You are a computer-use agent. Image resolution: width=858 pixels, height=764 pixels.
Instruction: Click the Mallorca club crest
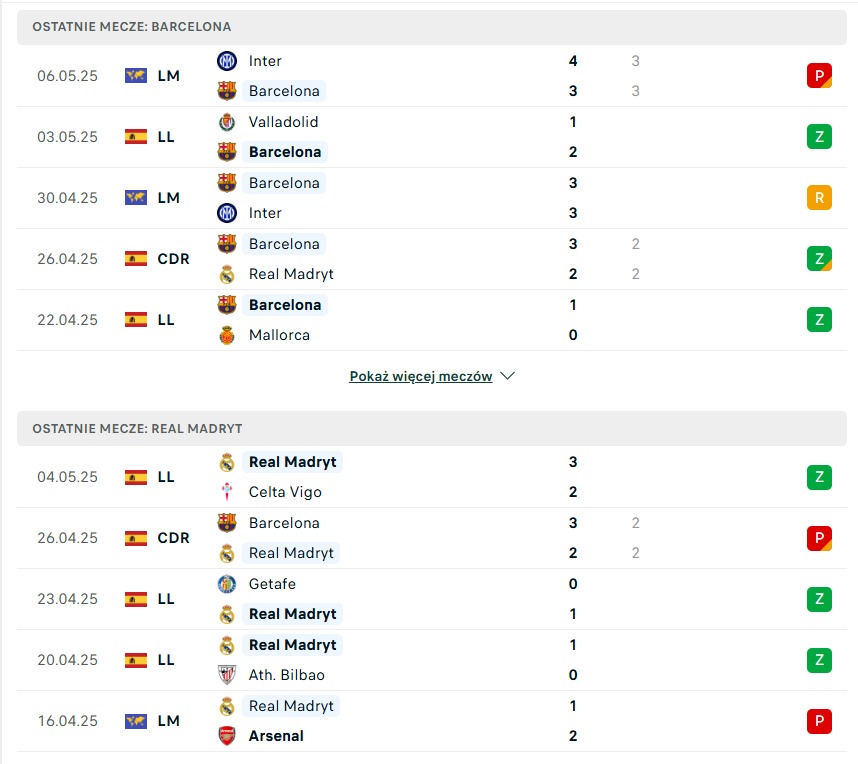(x=227, y=335)
